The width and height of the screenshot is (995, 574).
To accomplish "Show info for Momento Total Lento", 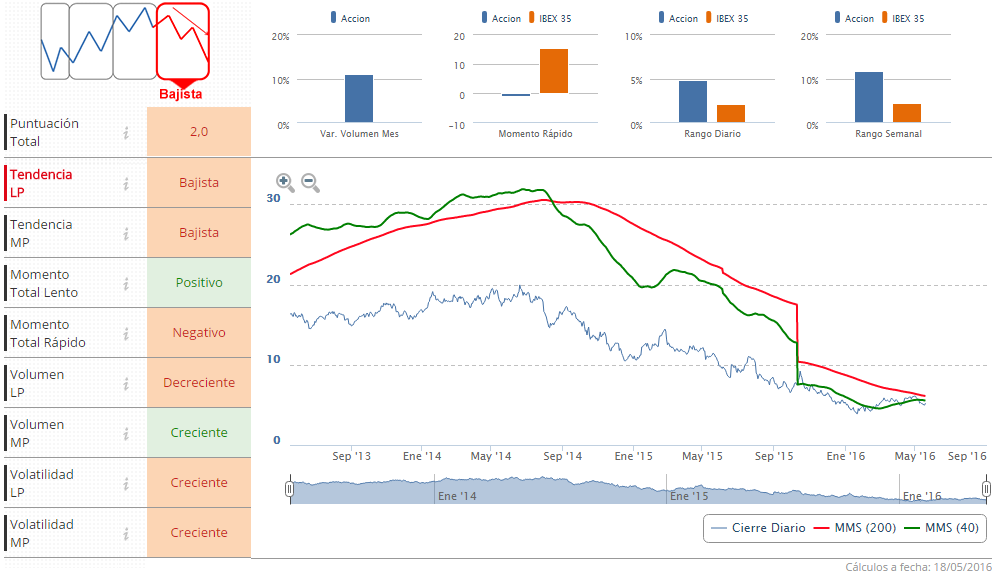I will pos(126,283).
